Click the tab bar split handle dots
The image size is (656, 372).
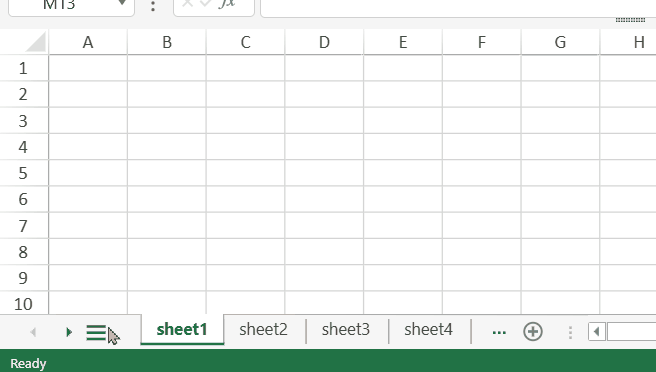coord(570,332)
